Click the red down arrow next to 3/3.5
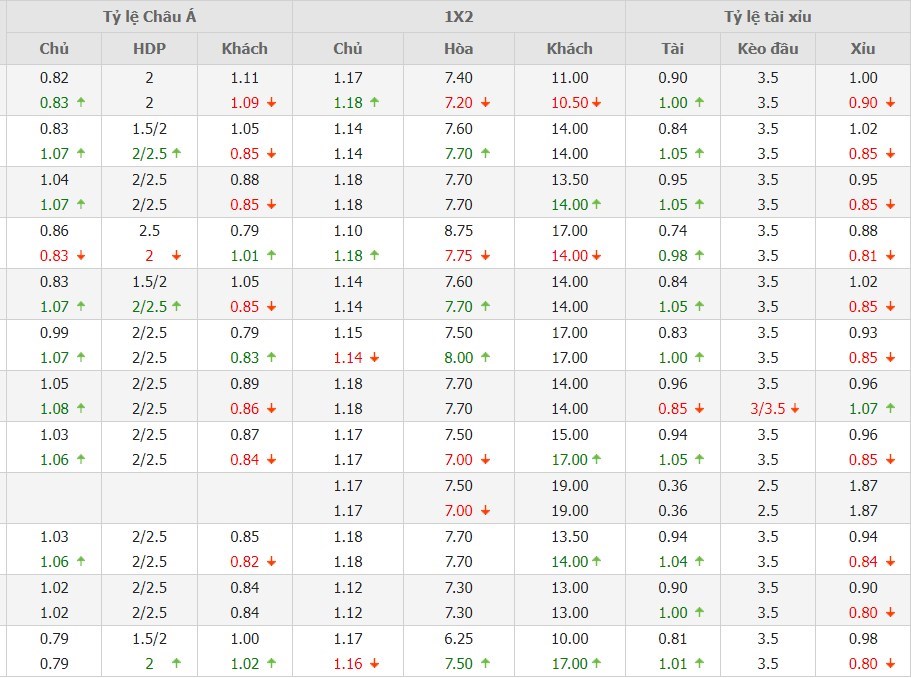Viewport: 911px width, 678px height. [795, 408]
